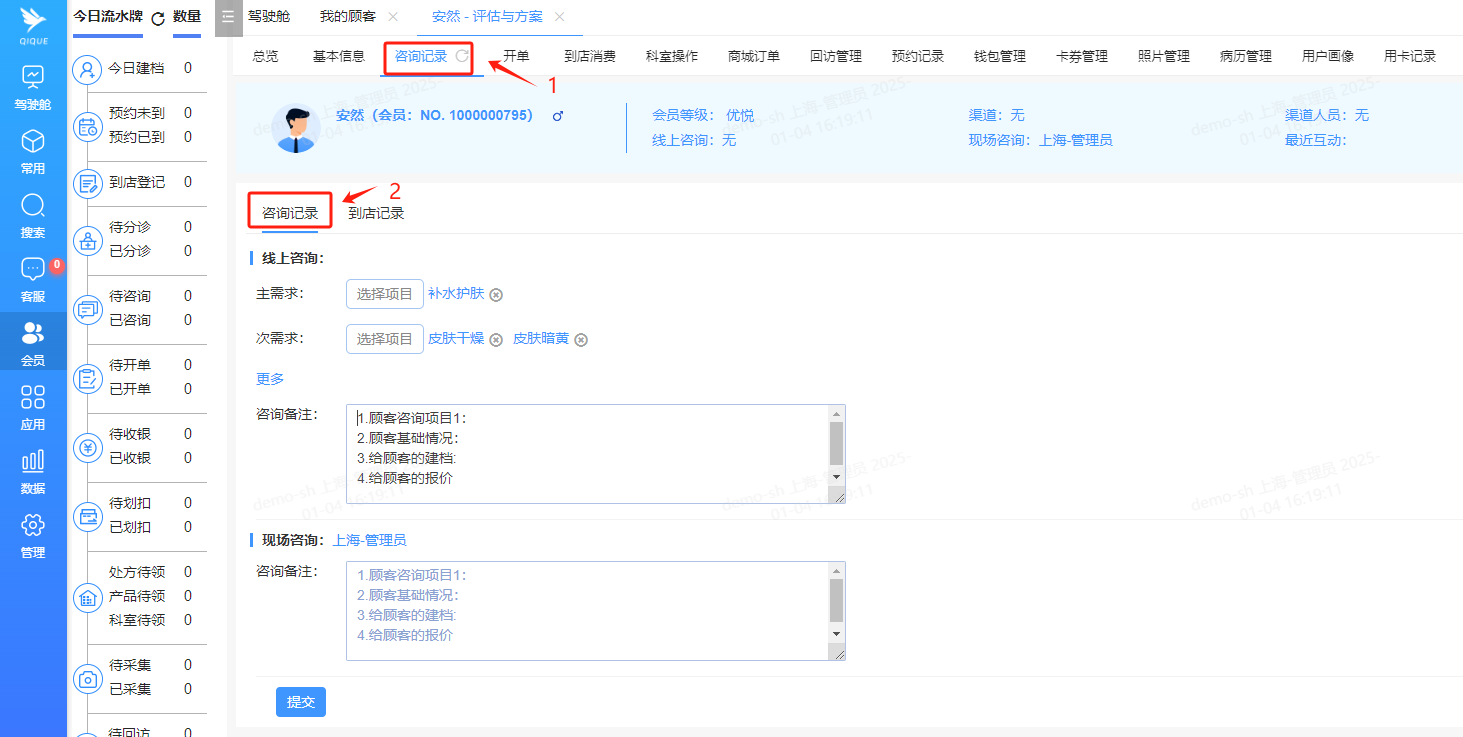Select the 常用 sidebar icon

coord(33,150)
